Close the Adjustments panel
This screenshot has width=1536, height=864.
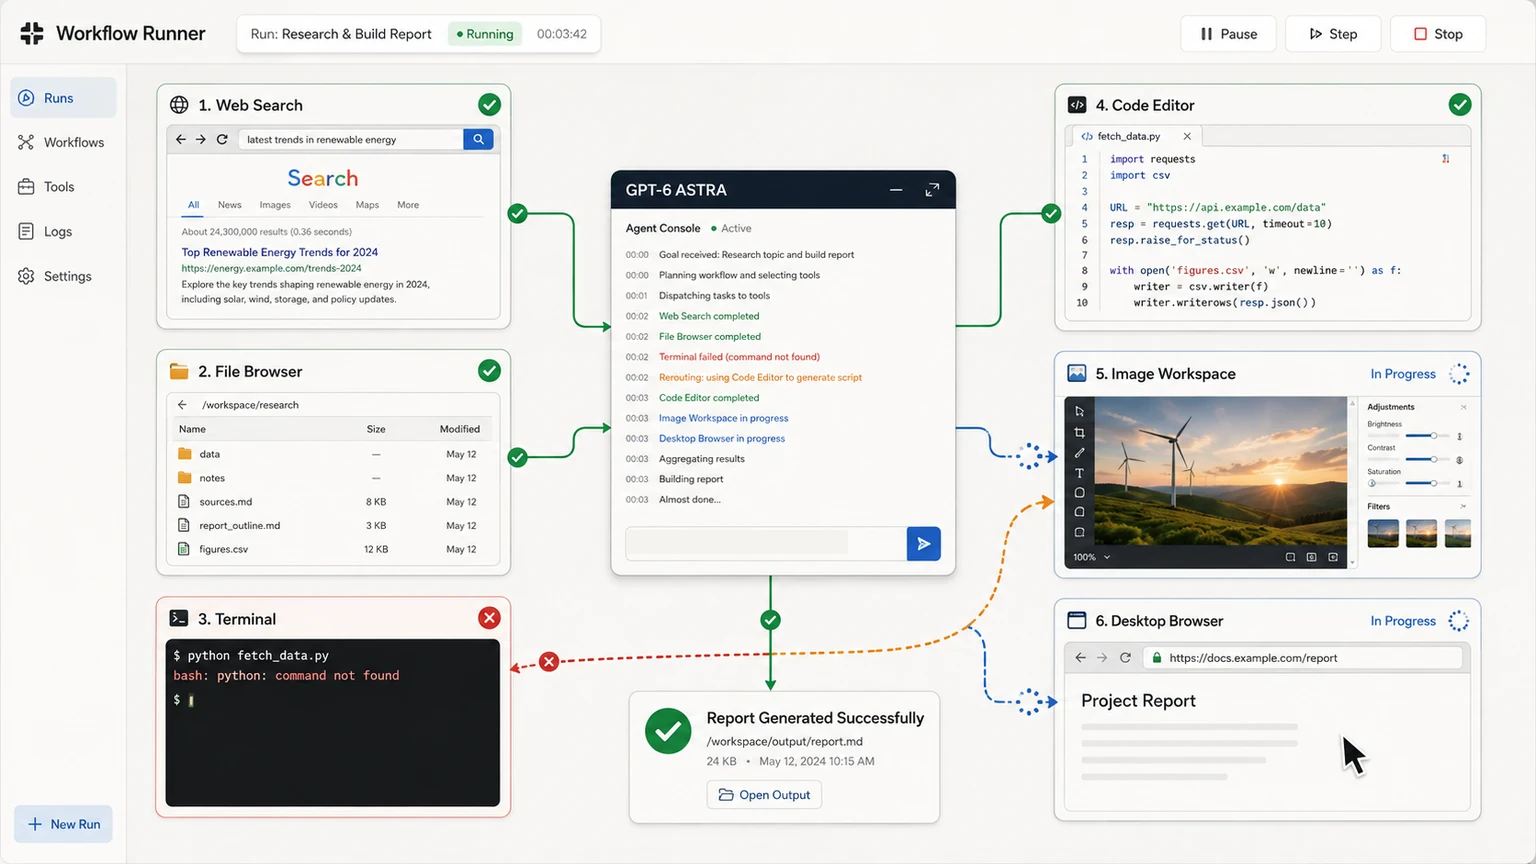coord(1463,407)
